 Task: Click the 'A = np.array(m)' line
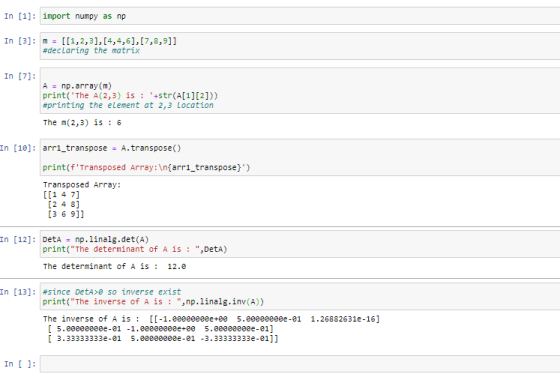pyautogui.click(x=77, y=86)
